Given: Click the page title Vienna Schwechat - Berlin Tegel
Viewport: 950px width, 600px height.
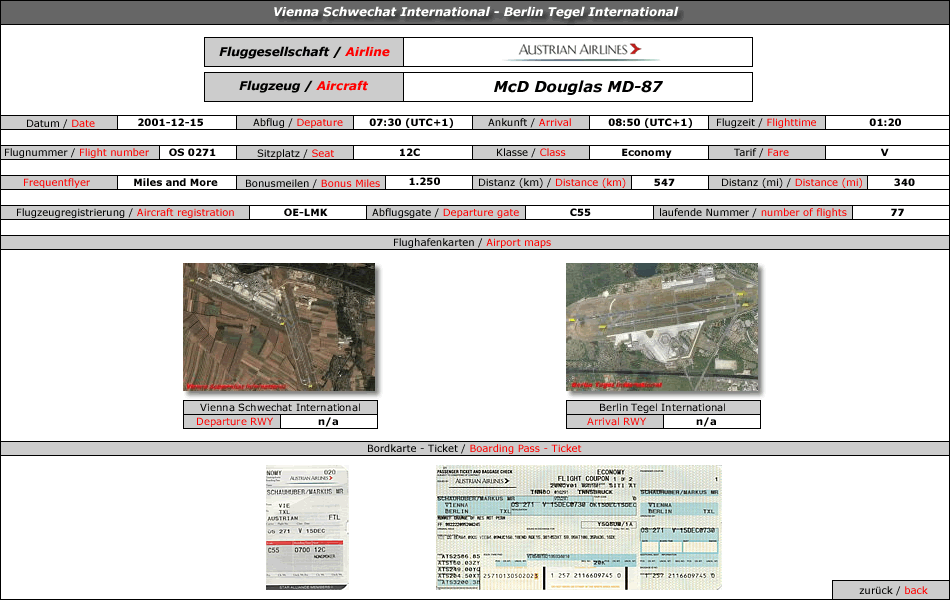Looking at the screenshot, I should click(475, 12).
